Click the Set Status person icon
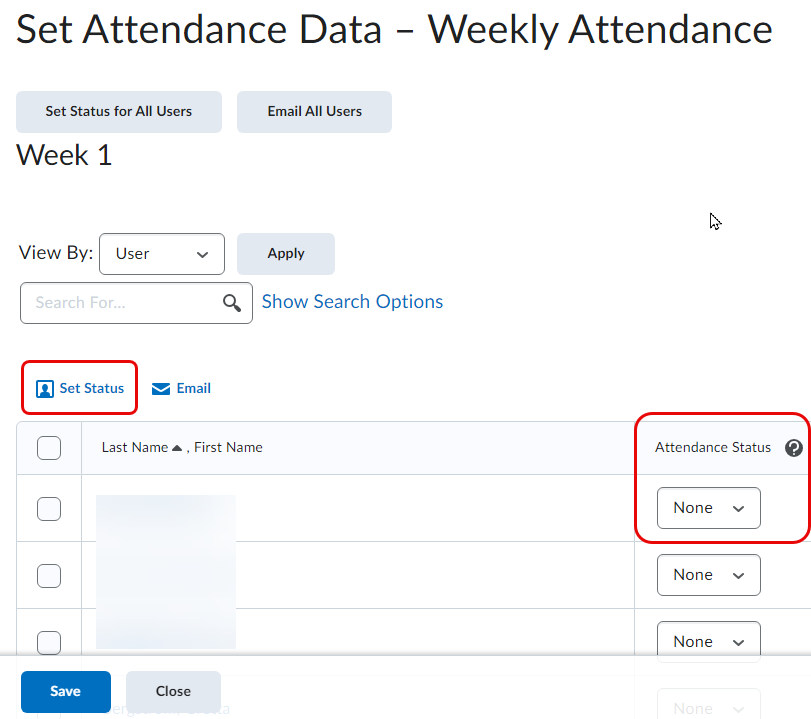811x719 pixels. (45, 389)
